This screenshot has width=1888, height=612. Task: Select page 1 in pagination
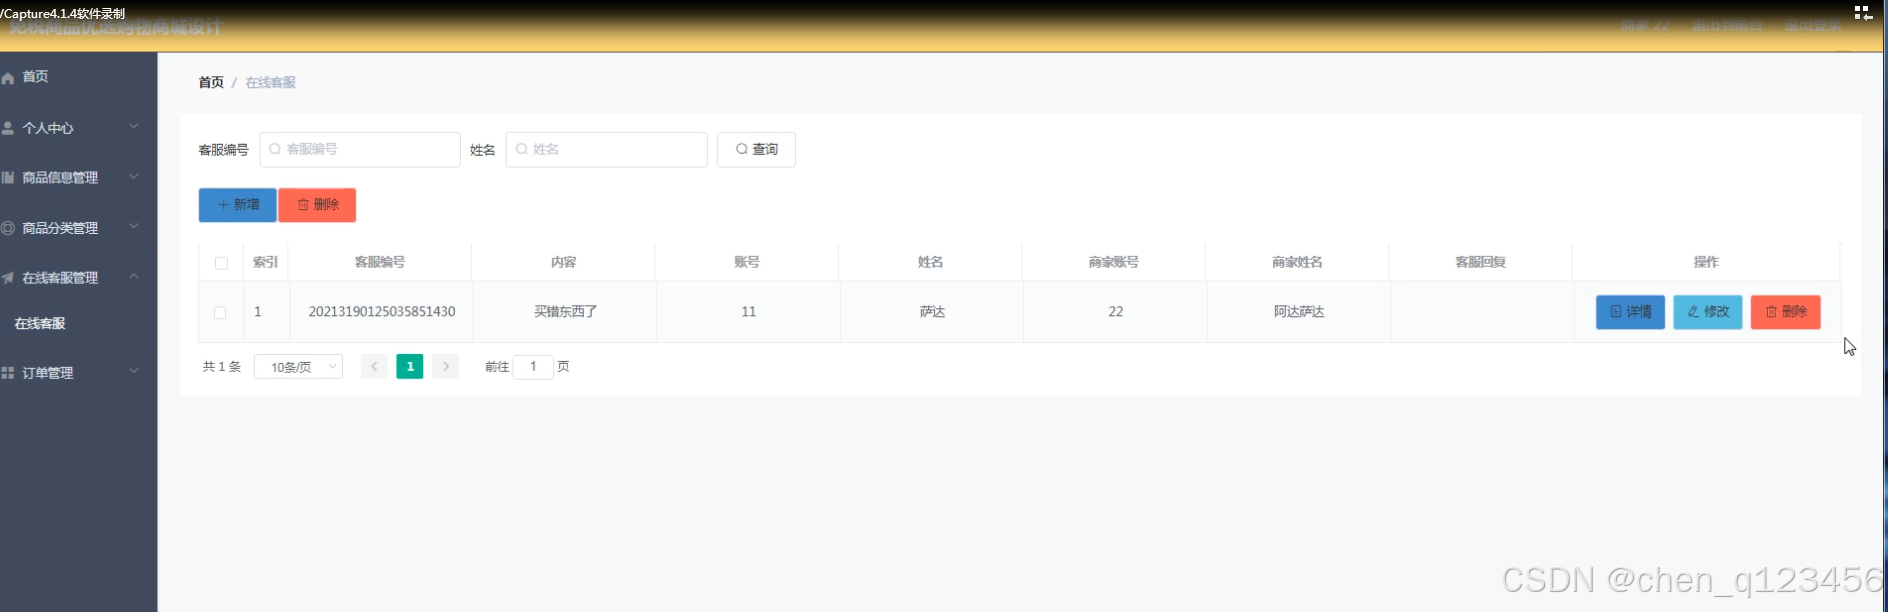pyautogui.click(x=410, y=367)
